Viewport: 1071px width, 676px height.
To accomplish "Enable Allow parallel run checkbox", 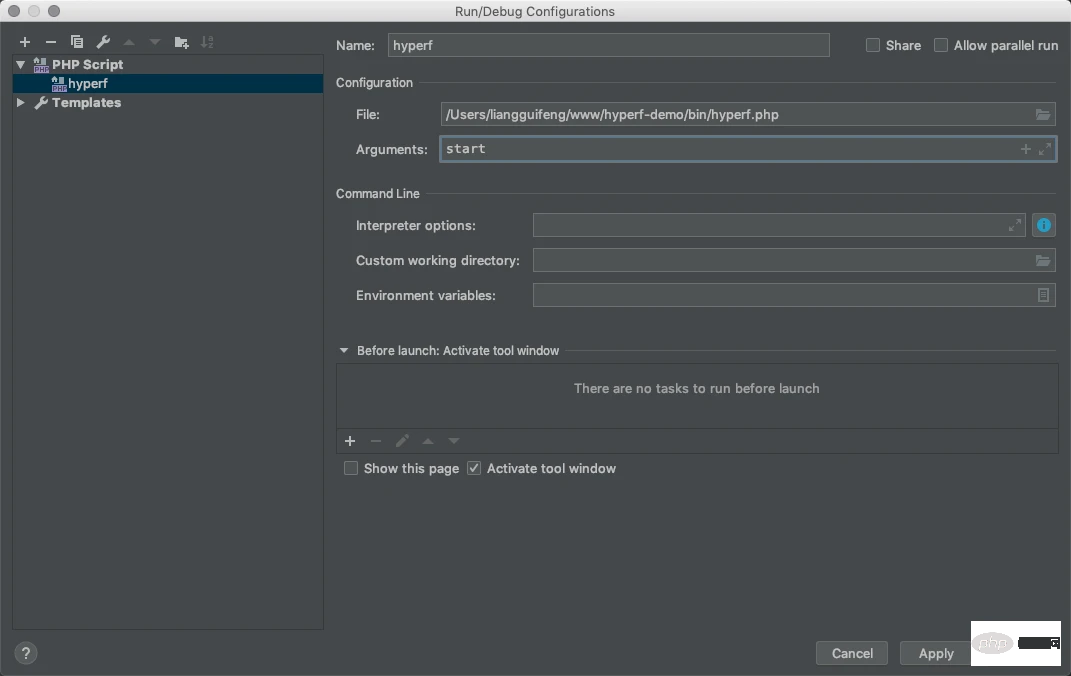I will tap(941, 45).
